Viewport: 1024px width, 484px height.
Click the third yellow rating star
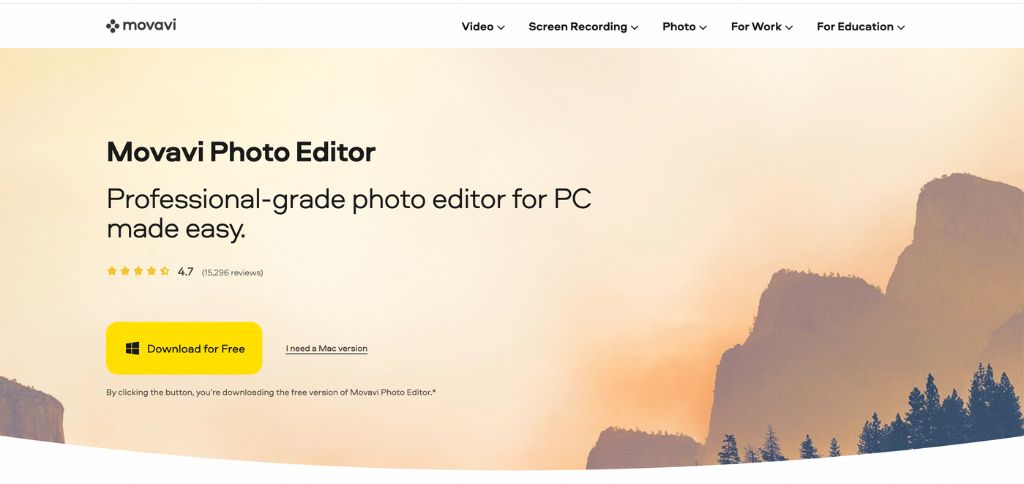click(138, 271)
